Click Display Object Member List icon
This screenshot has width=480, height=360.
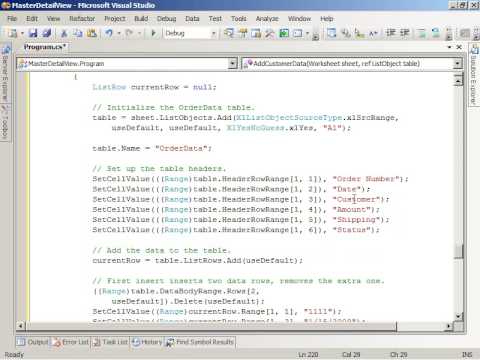pos(331,33)
